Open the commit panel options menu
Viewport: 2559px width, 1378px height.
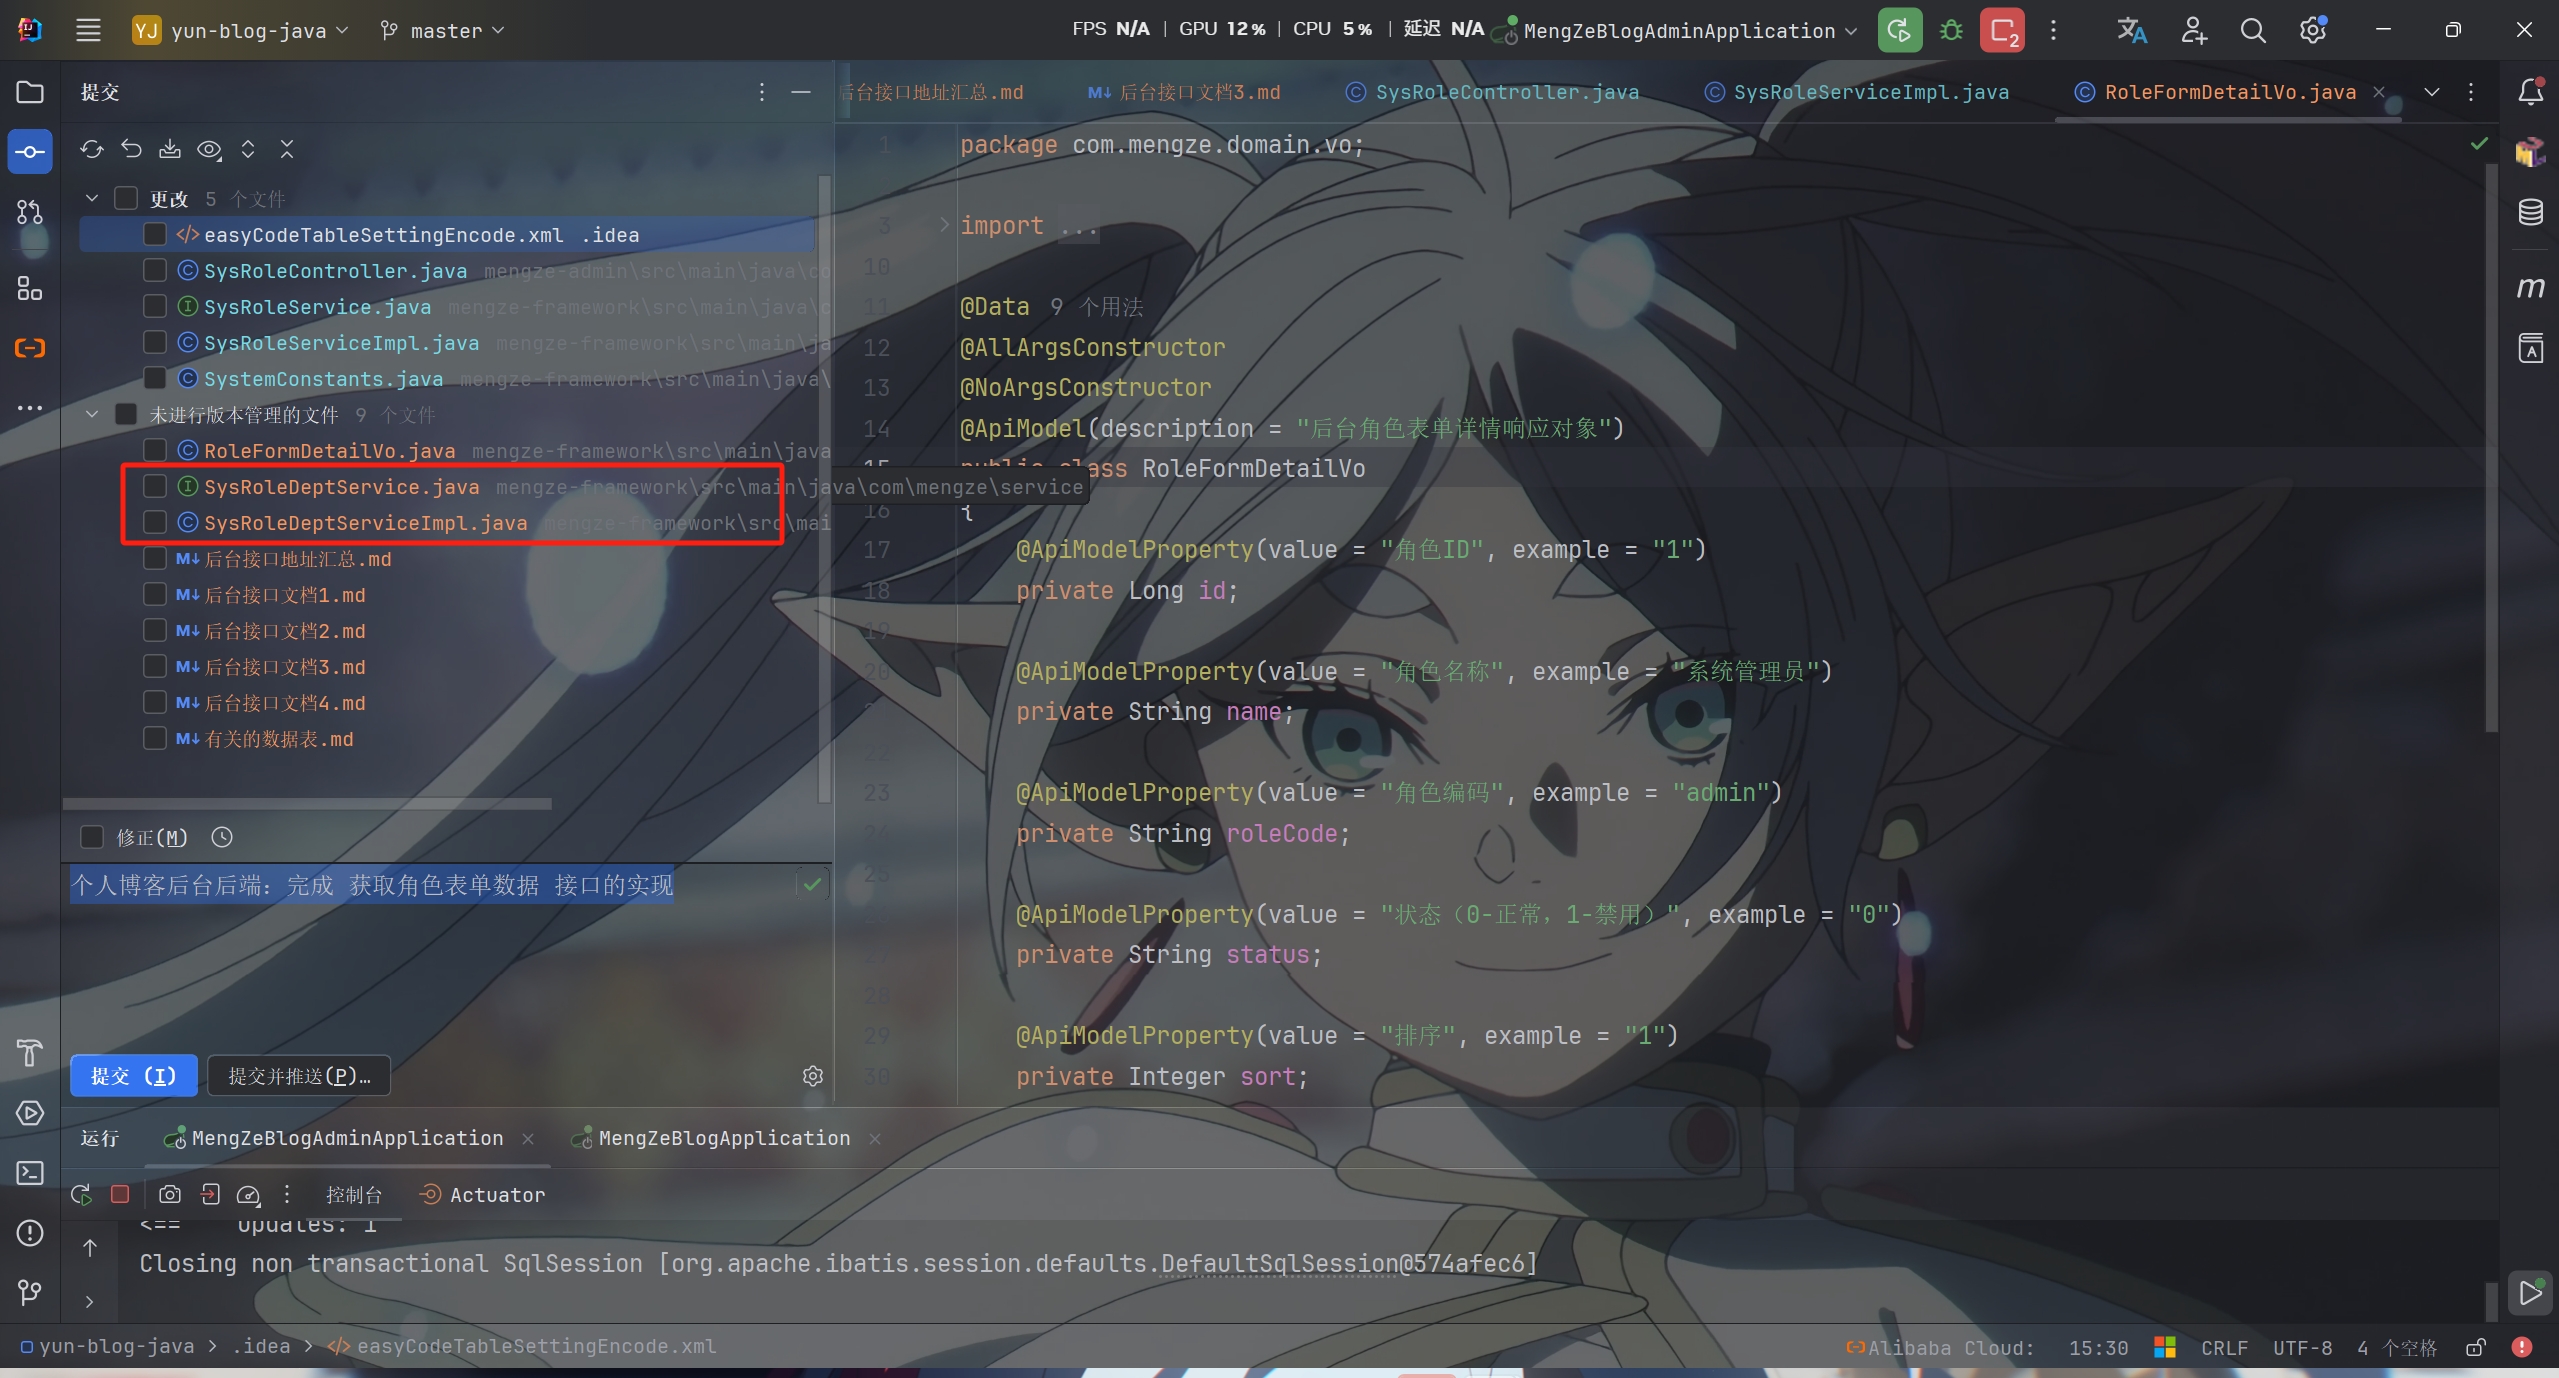[x=762, y=92]
